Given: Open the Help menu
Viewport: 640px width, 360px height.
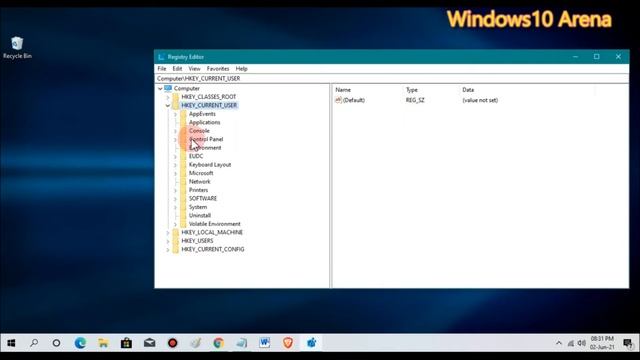Looking at the screenshot, I should 242,69.
